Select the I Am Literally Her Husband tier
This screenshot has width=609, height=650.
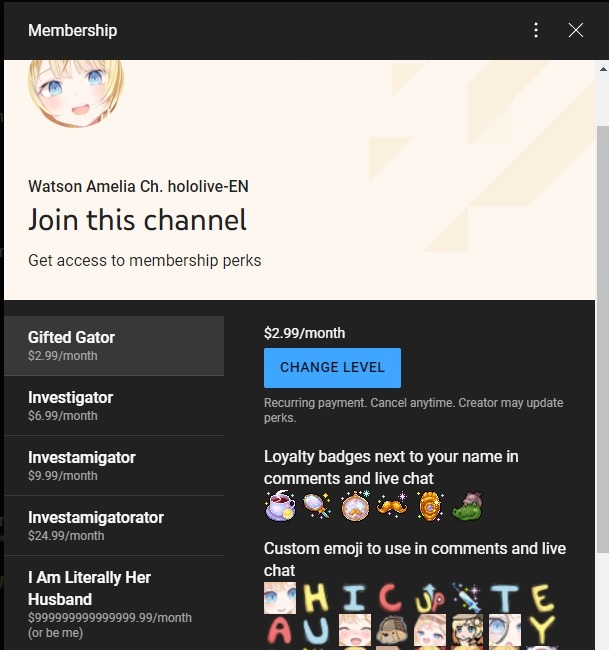coord(114,603)
